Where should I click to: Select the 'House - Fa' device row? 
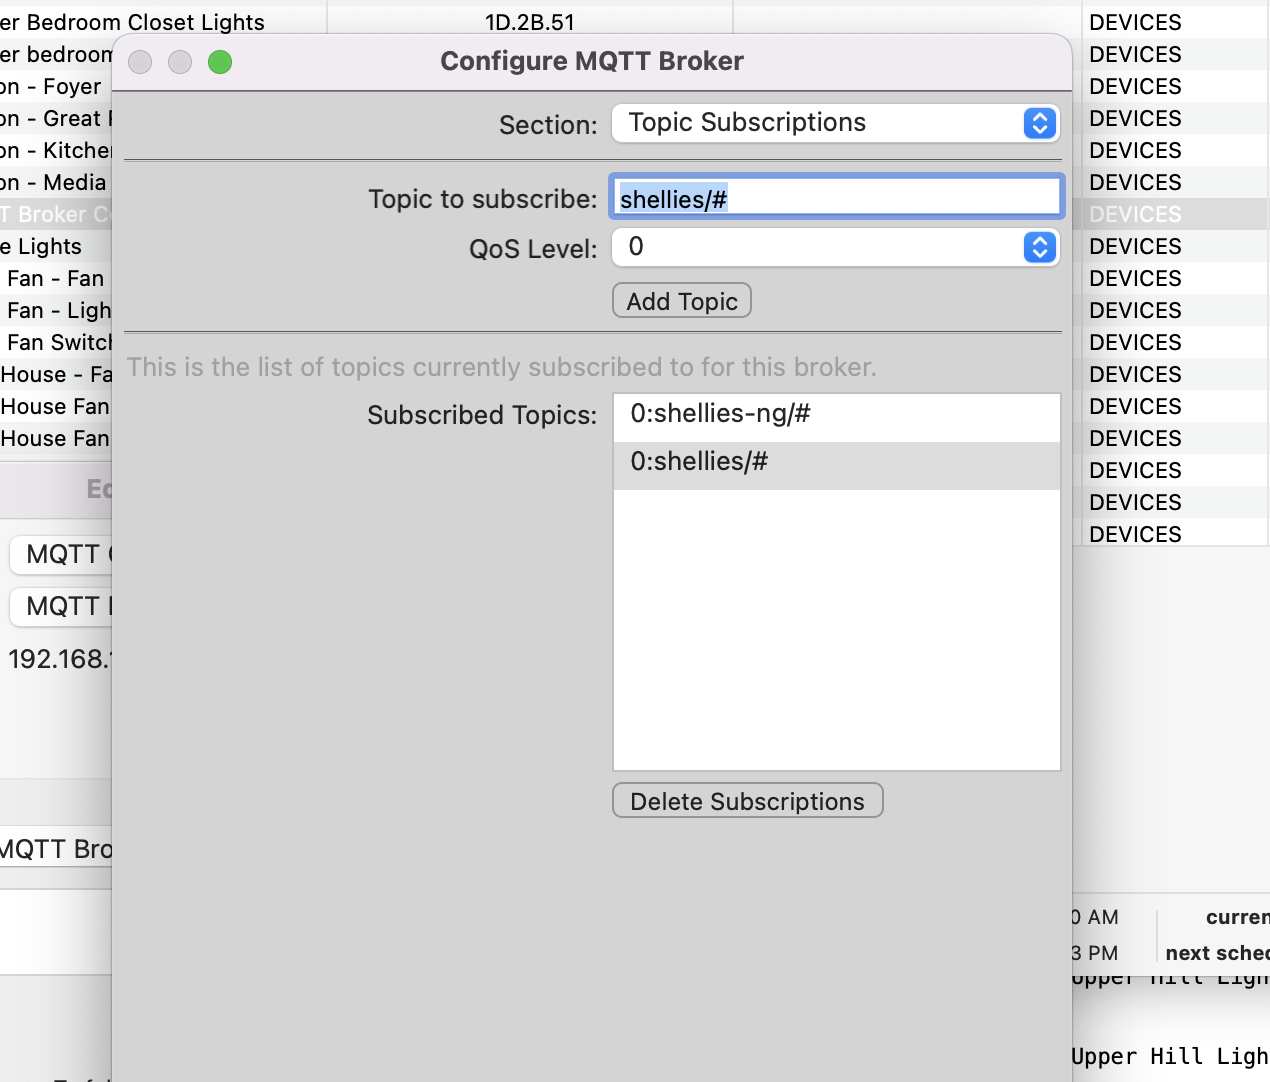click(56, 374)
